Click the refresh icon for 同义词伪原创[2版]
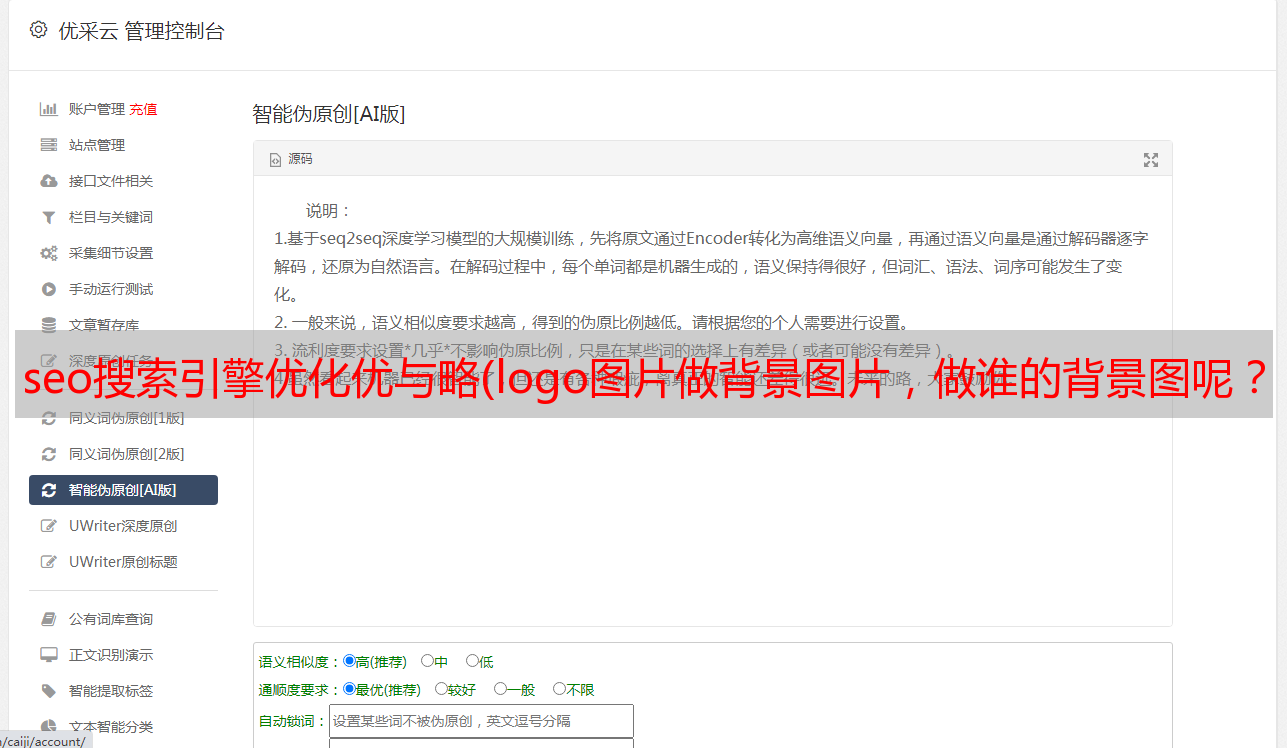The height and width of the screenshot is (748, 1287). (48, 454)
